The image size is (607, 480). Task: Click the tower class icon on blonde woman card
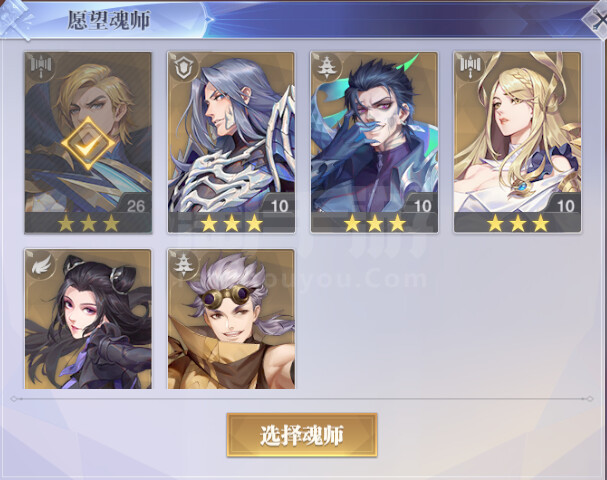pos(469,66)
